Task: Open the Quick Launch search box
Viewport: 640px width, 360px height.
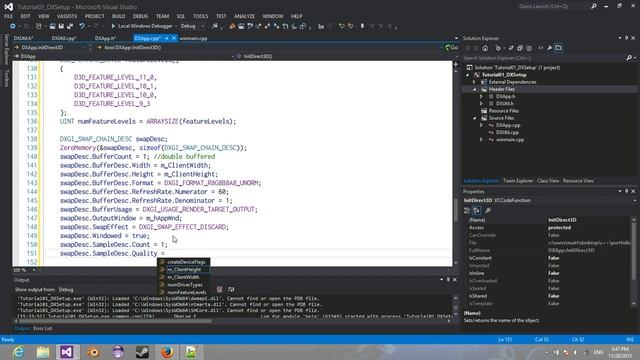Action: click(x=553, y=7)
